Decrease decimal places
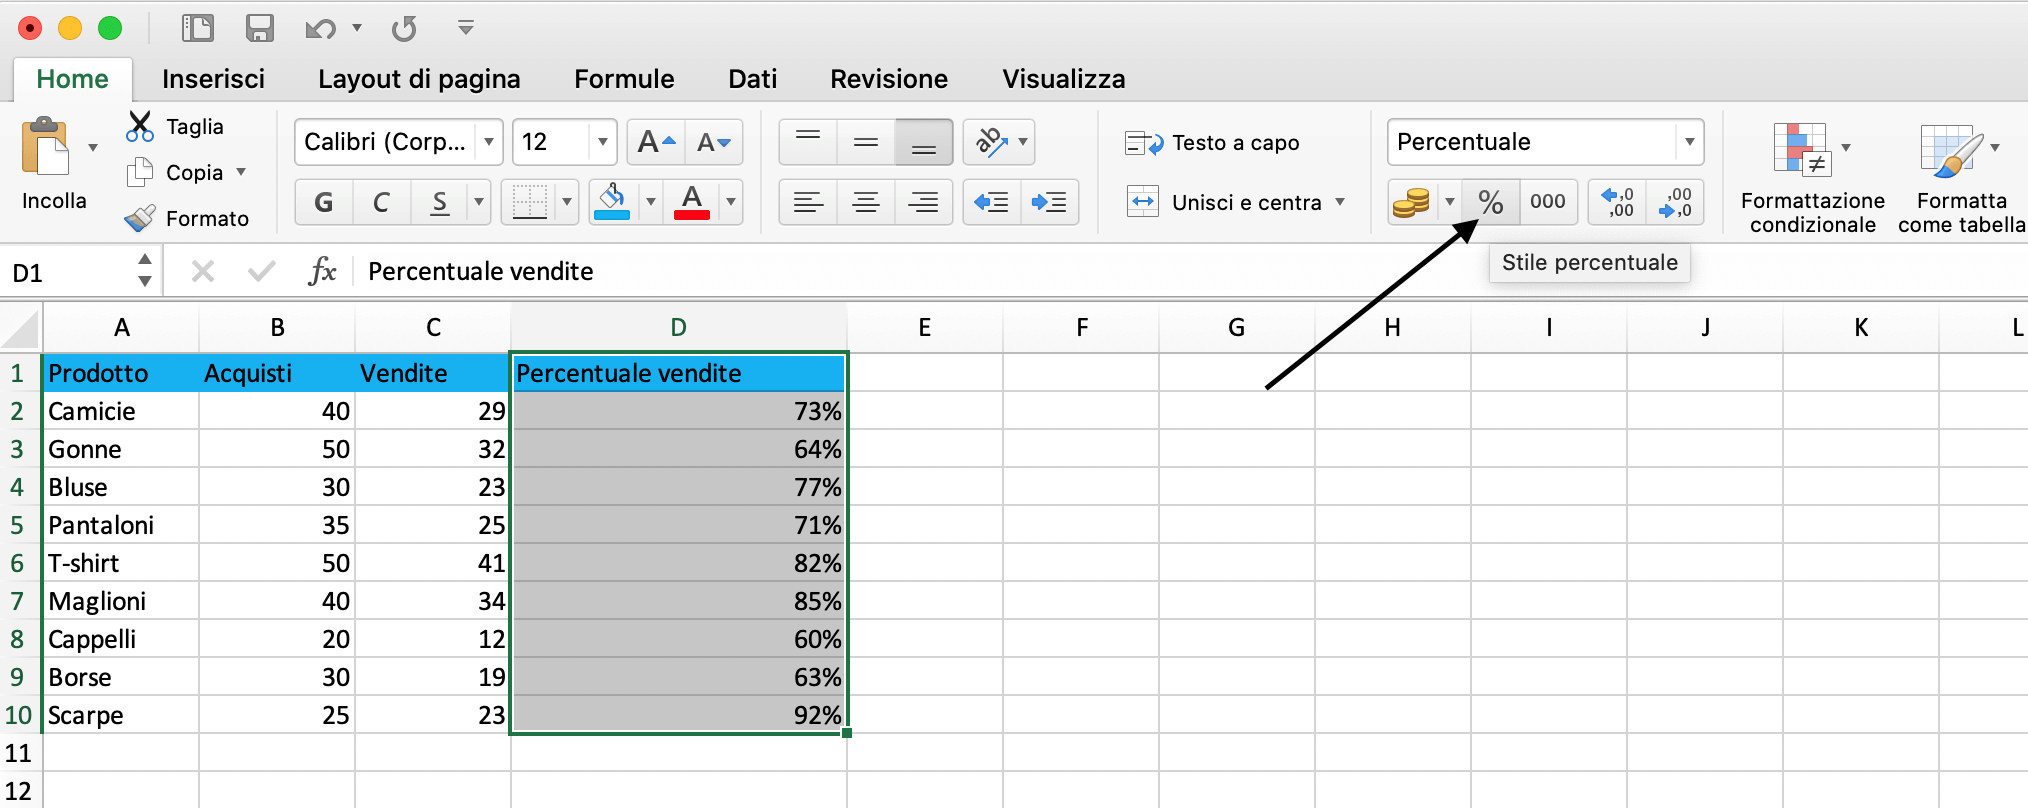The width and height of the screenshot is (2028, 808). [1675, 202]
